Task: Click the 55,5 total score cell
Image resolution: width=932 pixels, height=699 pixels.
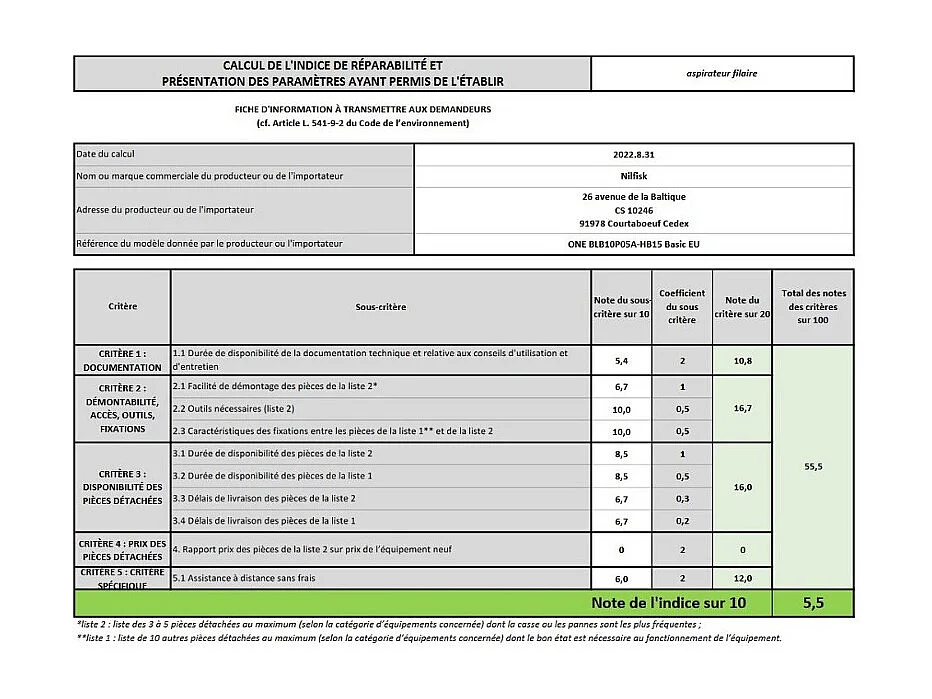Action: tap(813, 467)
